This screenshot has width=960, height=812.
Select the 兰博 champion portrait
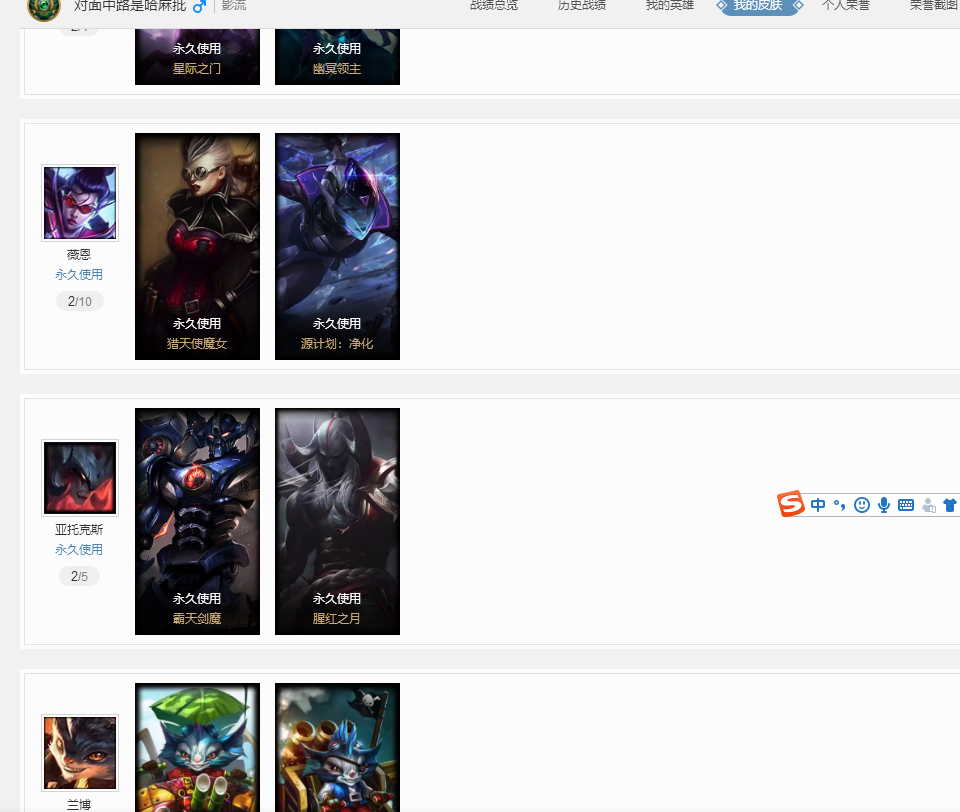pos(80,753)
